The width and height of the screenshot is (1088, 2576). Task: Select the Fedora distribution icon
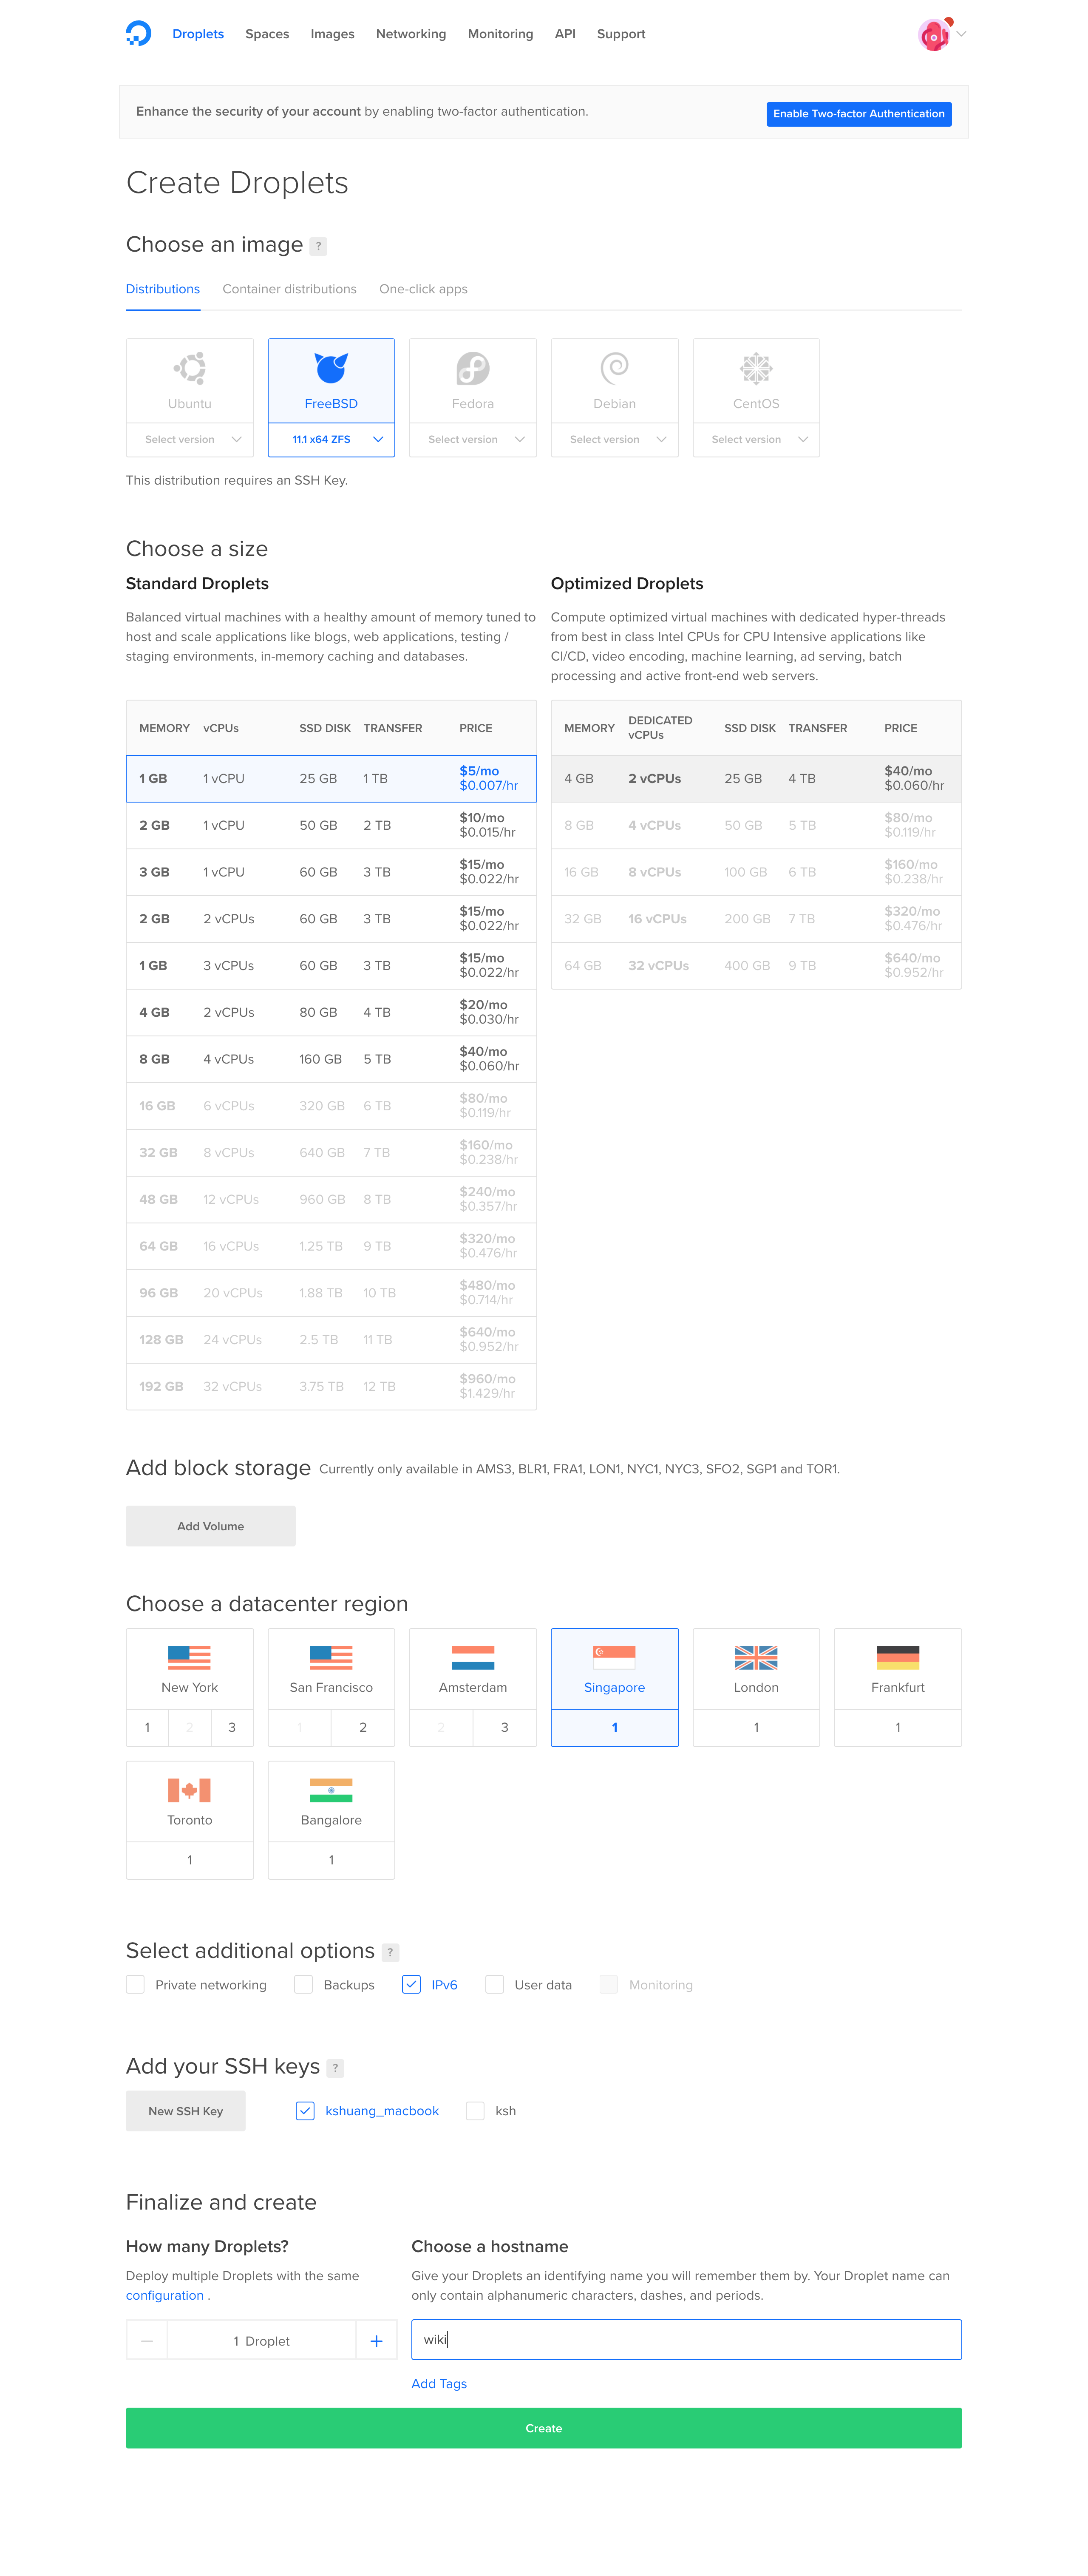pos(472,369)
